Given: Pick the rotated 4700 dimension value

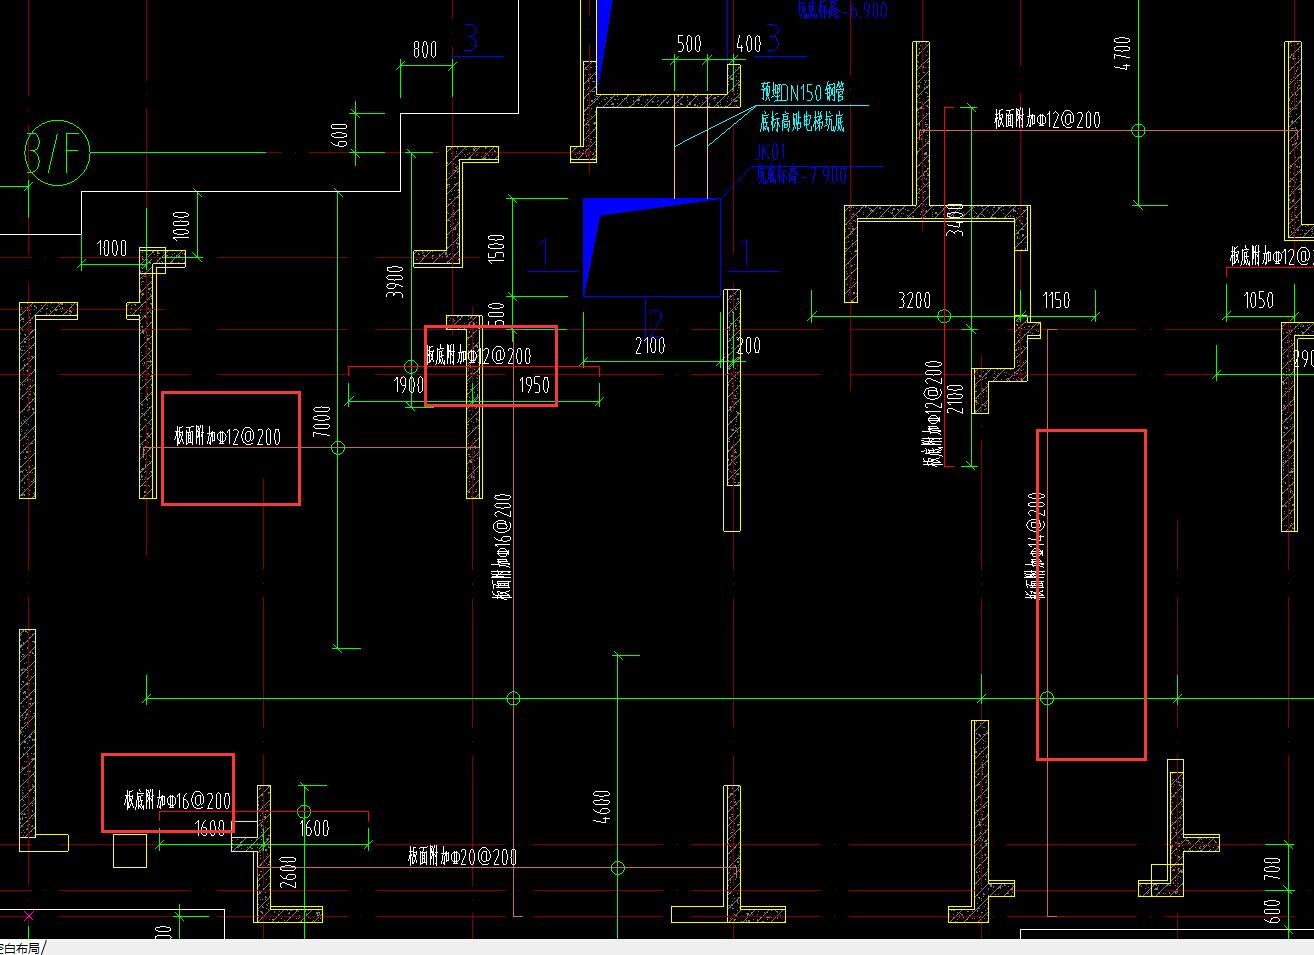Looking at the screenshot, I should pyautogui.click(x=1123, y=53).
